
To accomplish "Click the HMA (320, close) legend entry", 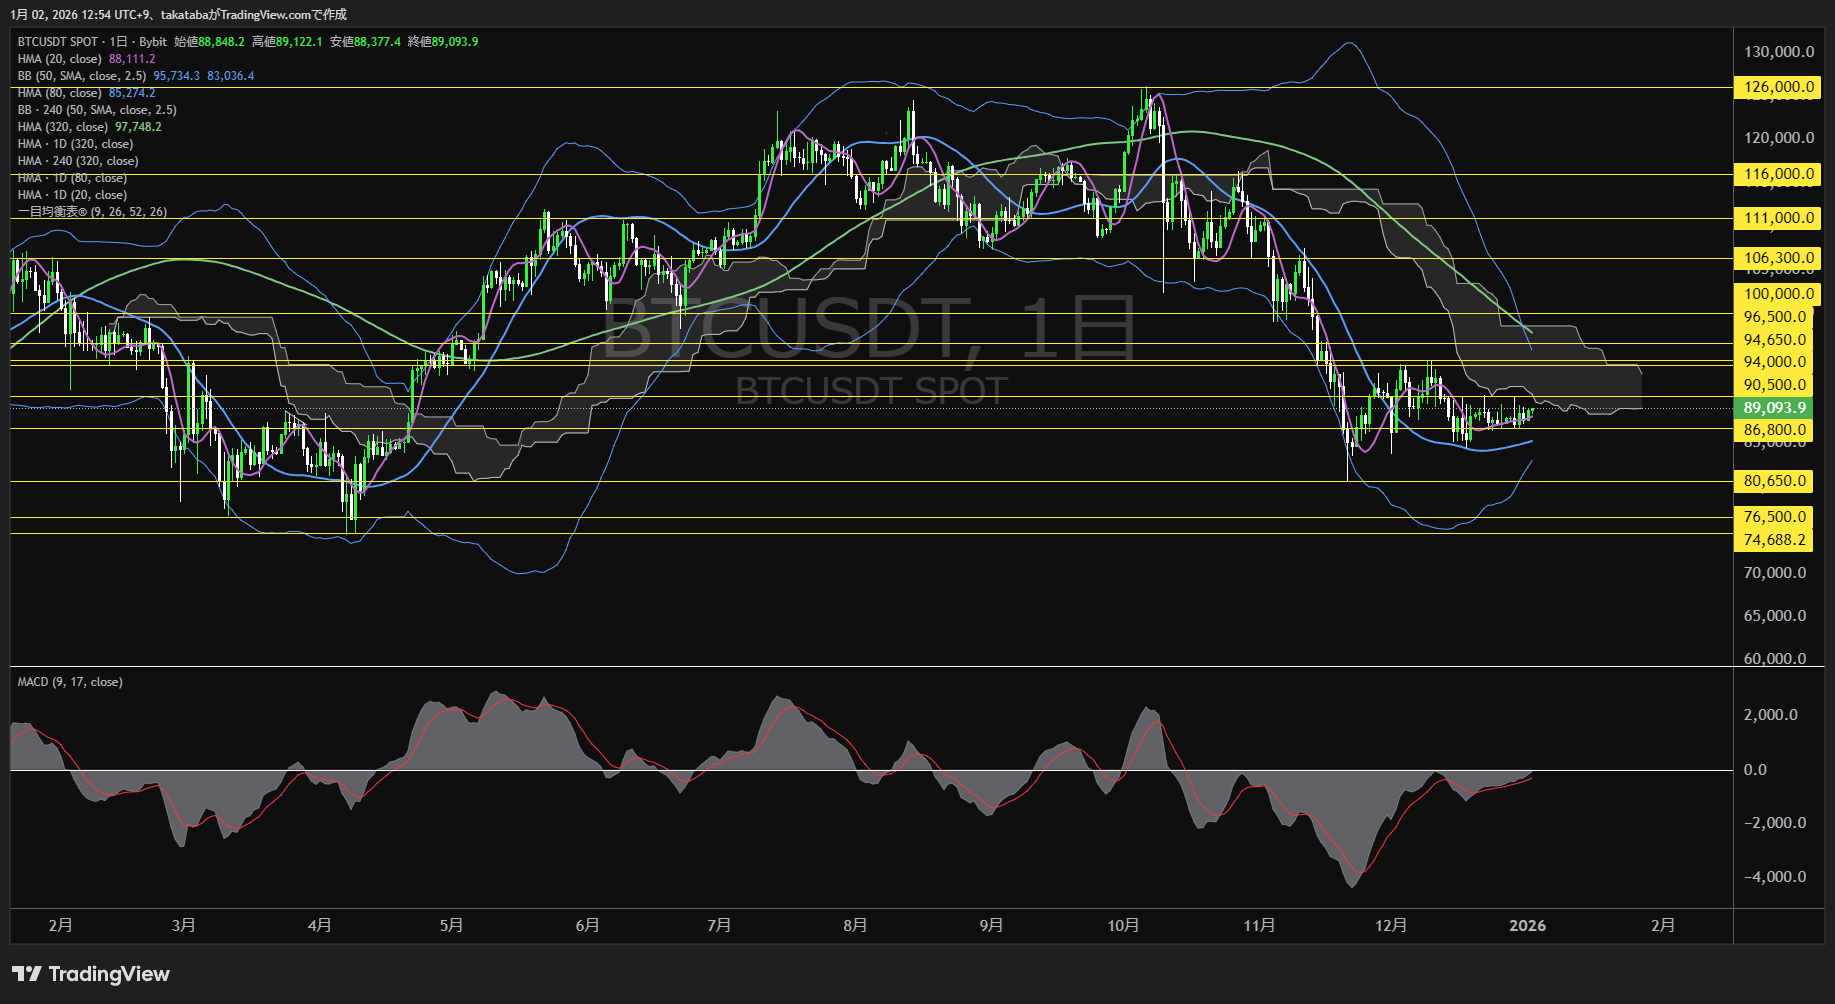I will [63, 127].
